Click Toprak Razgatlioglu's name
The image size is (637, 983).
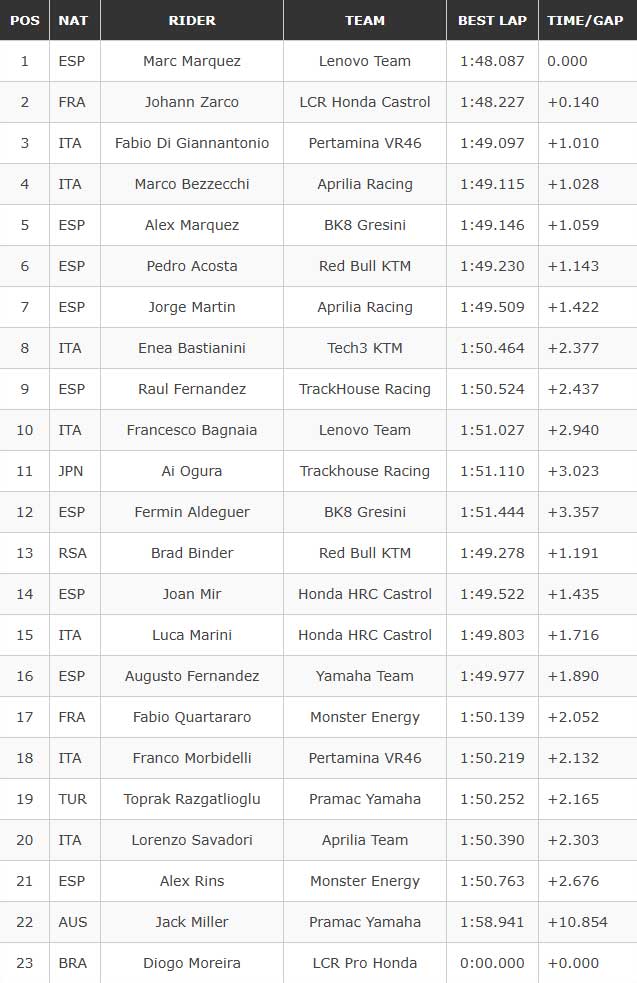(191, 799)
